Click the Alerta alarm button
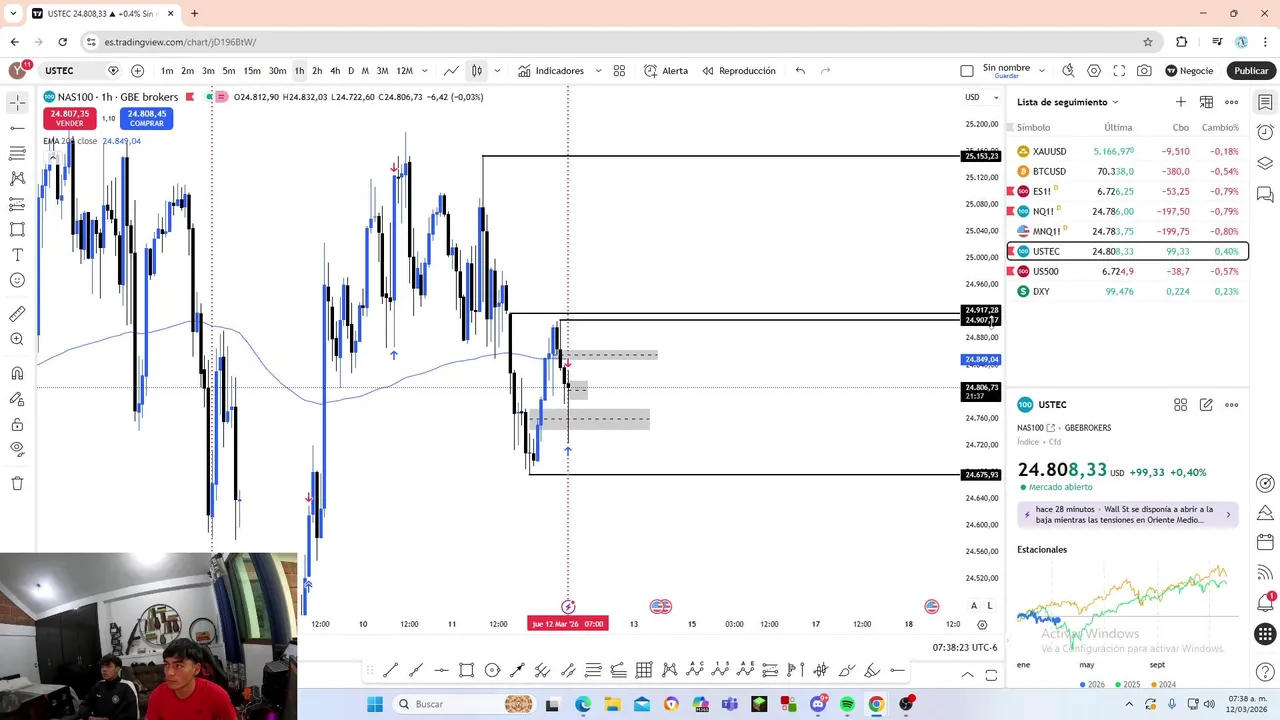Viewport: 1280px width, 720px height. [666, 71]
